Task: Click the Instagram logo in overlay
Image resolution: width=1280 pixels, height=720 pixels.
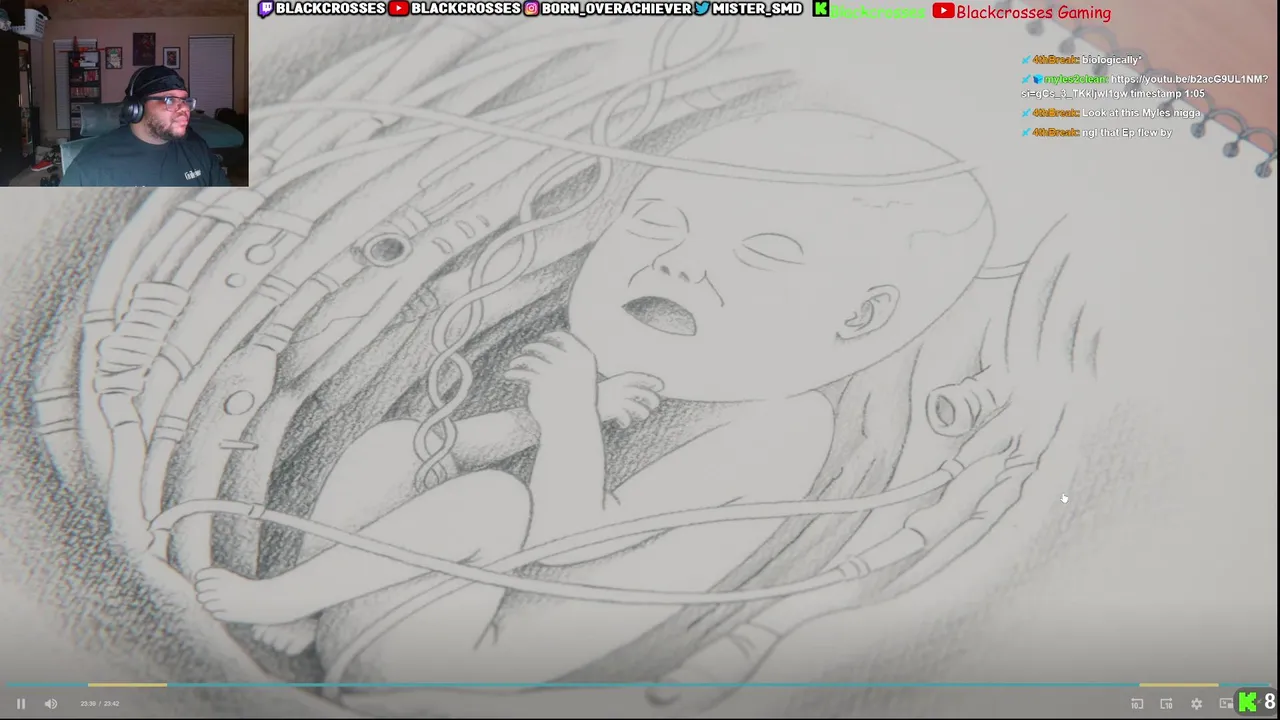Action: coord(531,8)
